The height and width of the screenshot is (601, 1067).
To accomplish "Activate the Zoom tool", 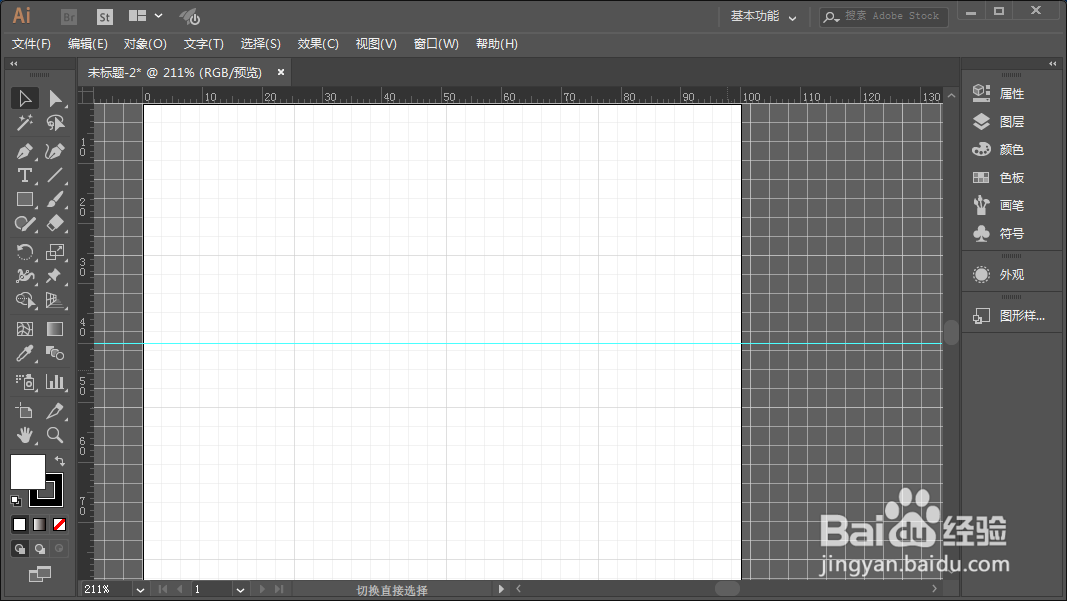I will (55, 435).
